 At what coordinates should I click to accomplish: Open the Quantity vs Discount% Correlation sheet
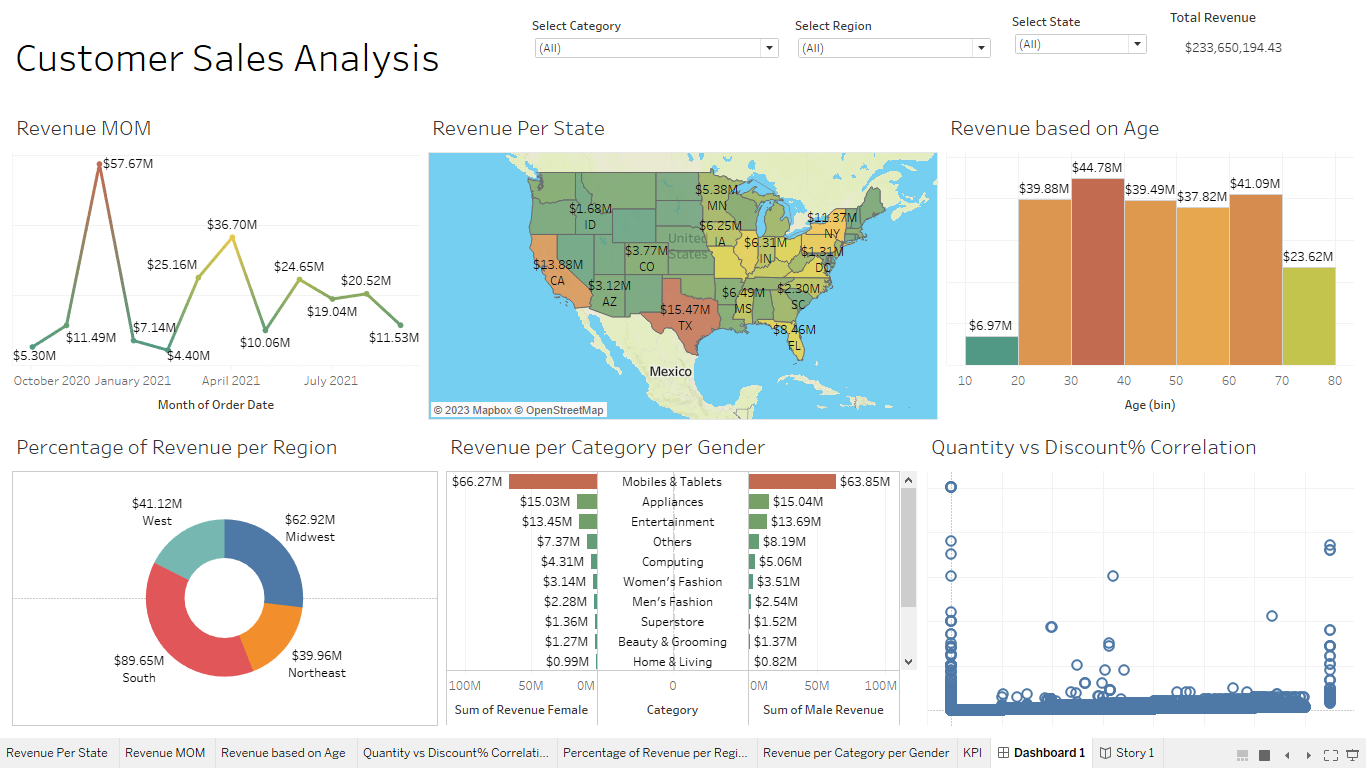tap(456, 753)
